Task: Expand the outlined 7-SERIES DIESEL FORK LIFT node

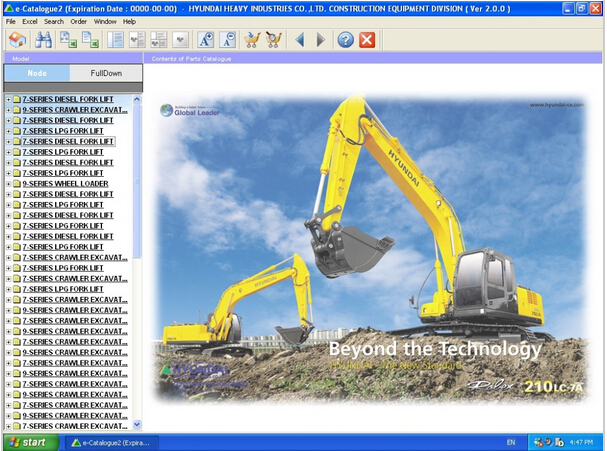Action: [8, 142]
